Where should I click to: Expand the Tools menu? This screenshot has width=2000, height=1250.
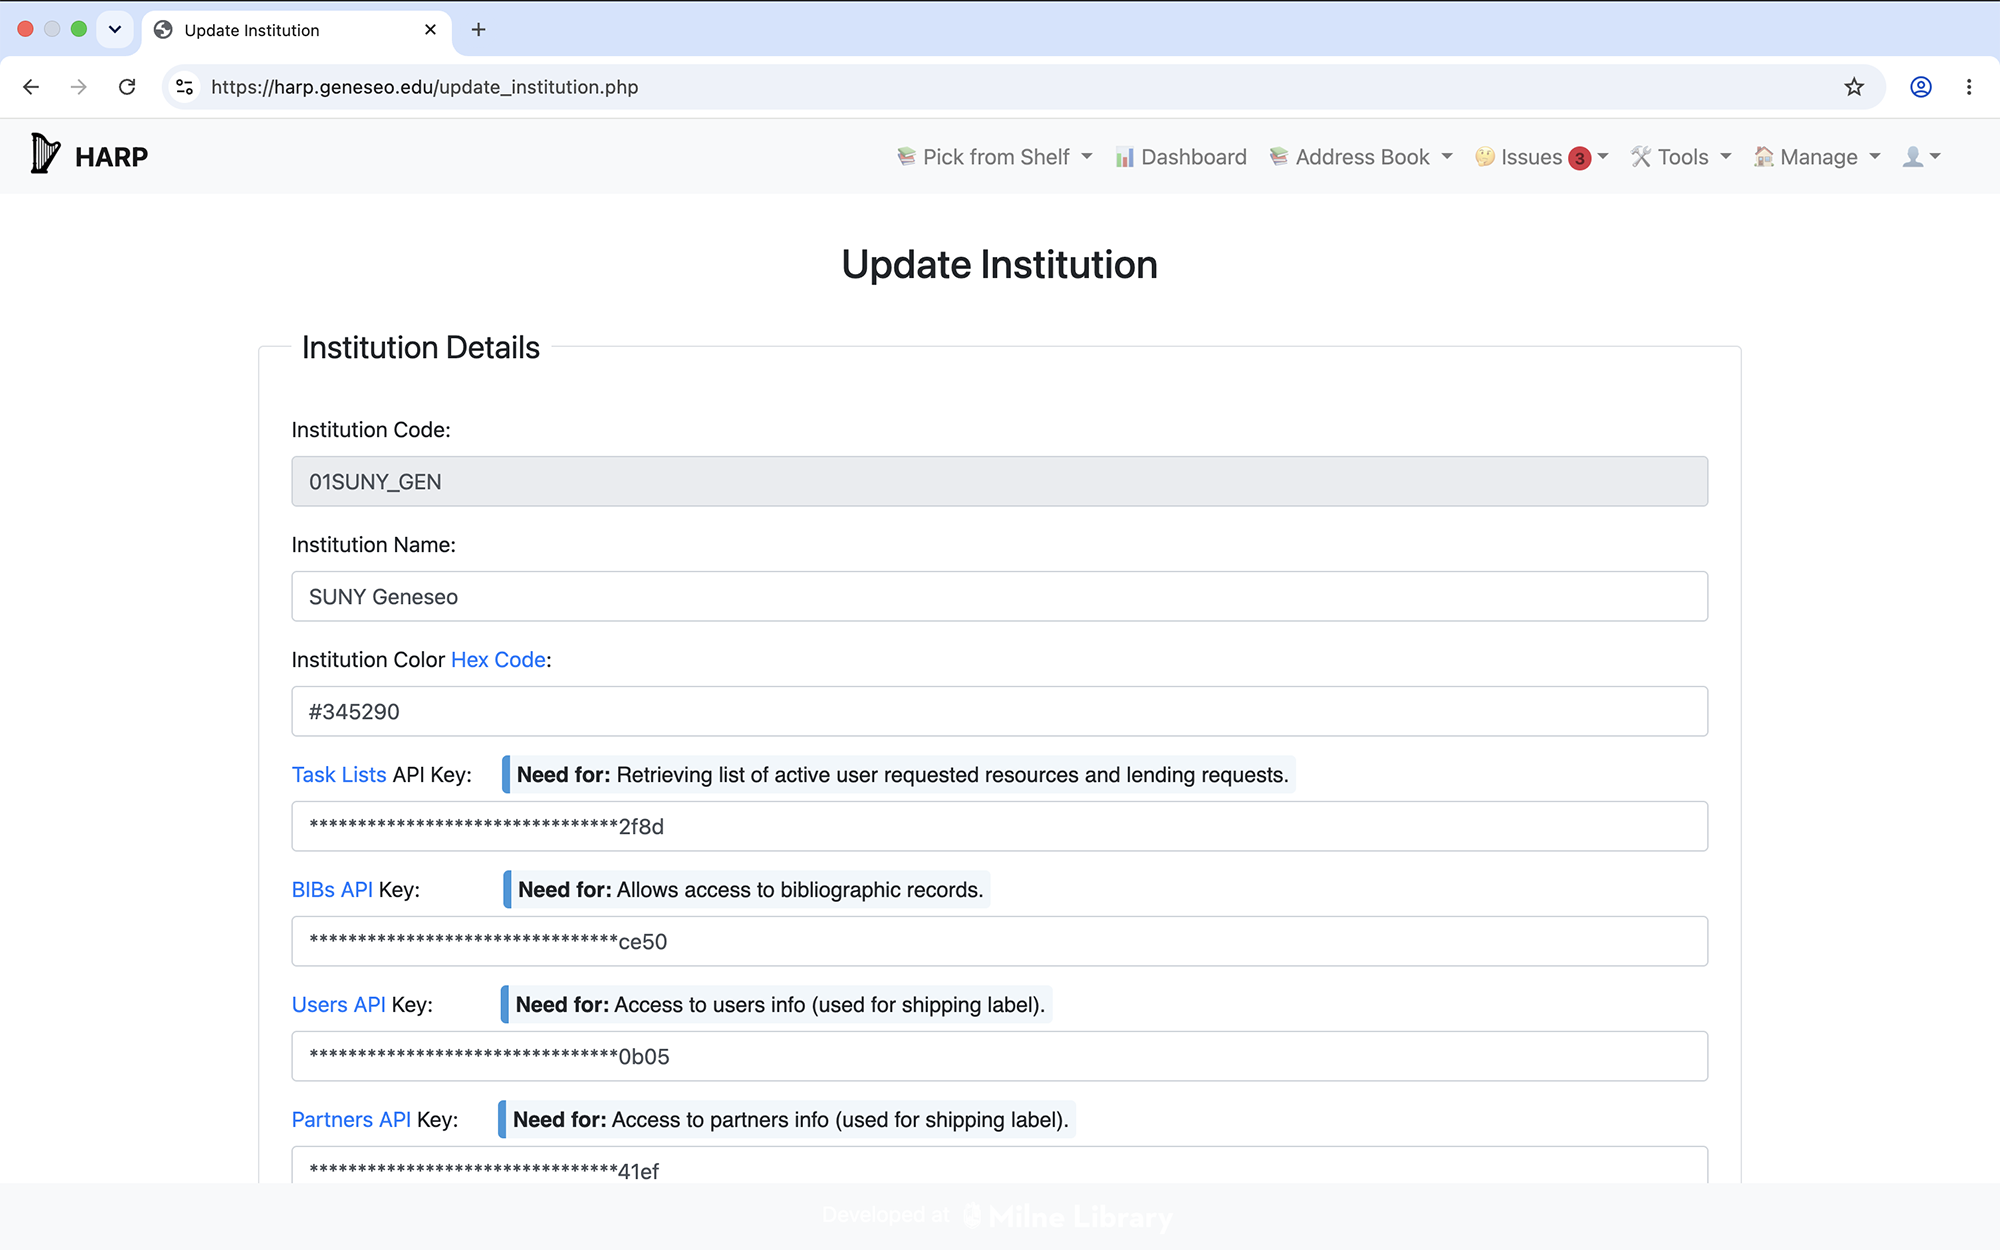click(x=1681, y=157)
